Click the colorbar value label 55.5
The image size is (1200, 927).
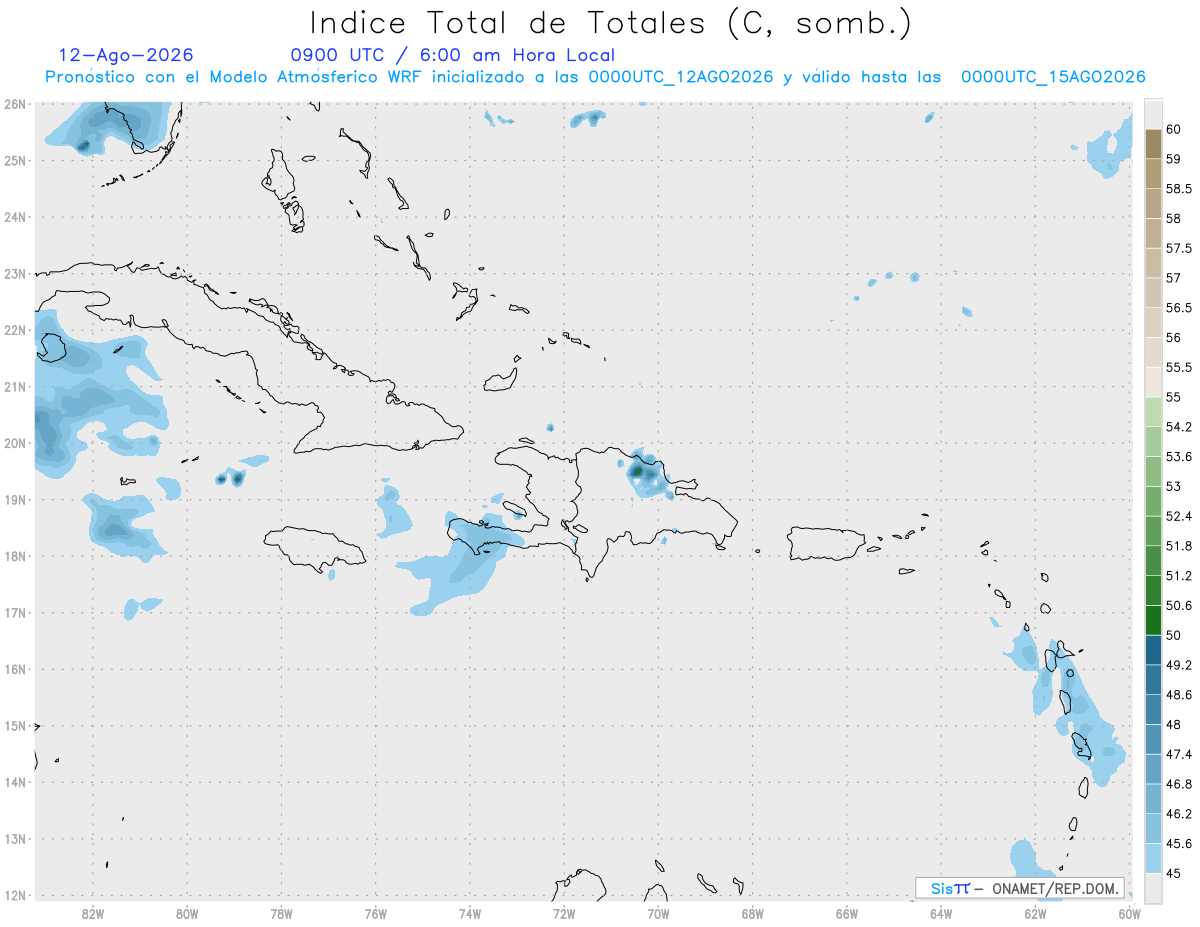click(1179, 367)
